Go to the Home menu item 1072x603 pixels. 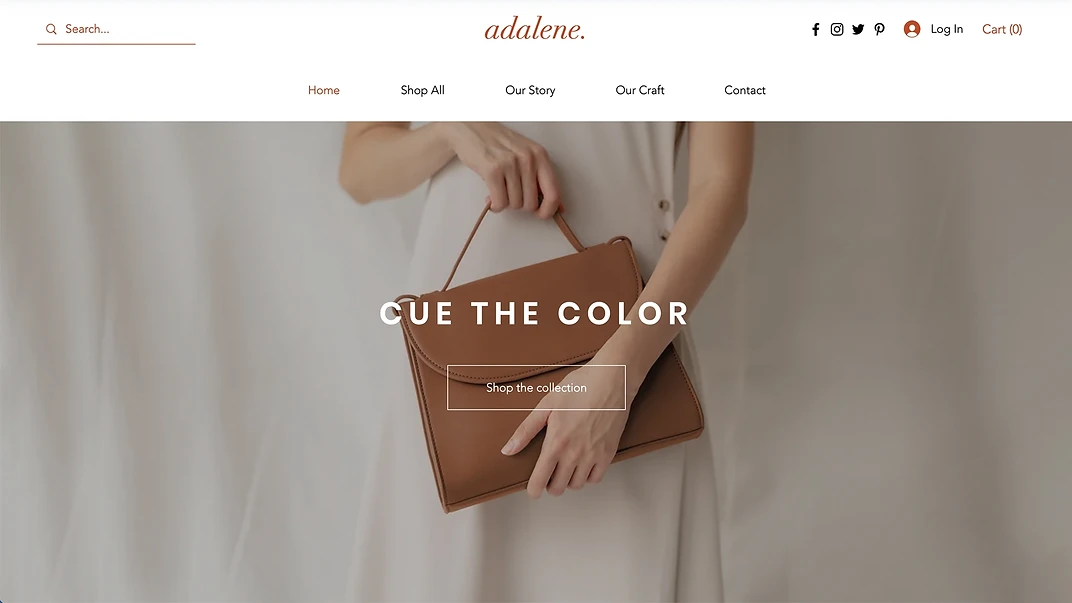[x=323, y=90]
